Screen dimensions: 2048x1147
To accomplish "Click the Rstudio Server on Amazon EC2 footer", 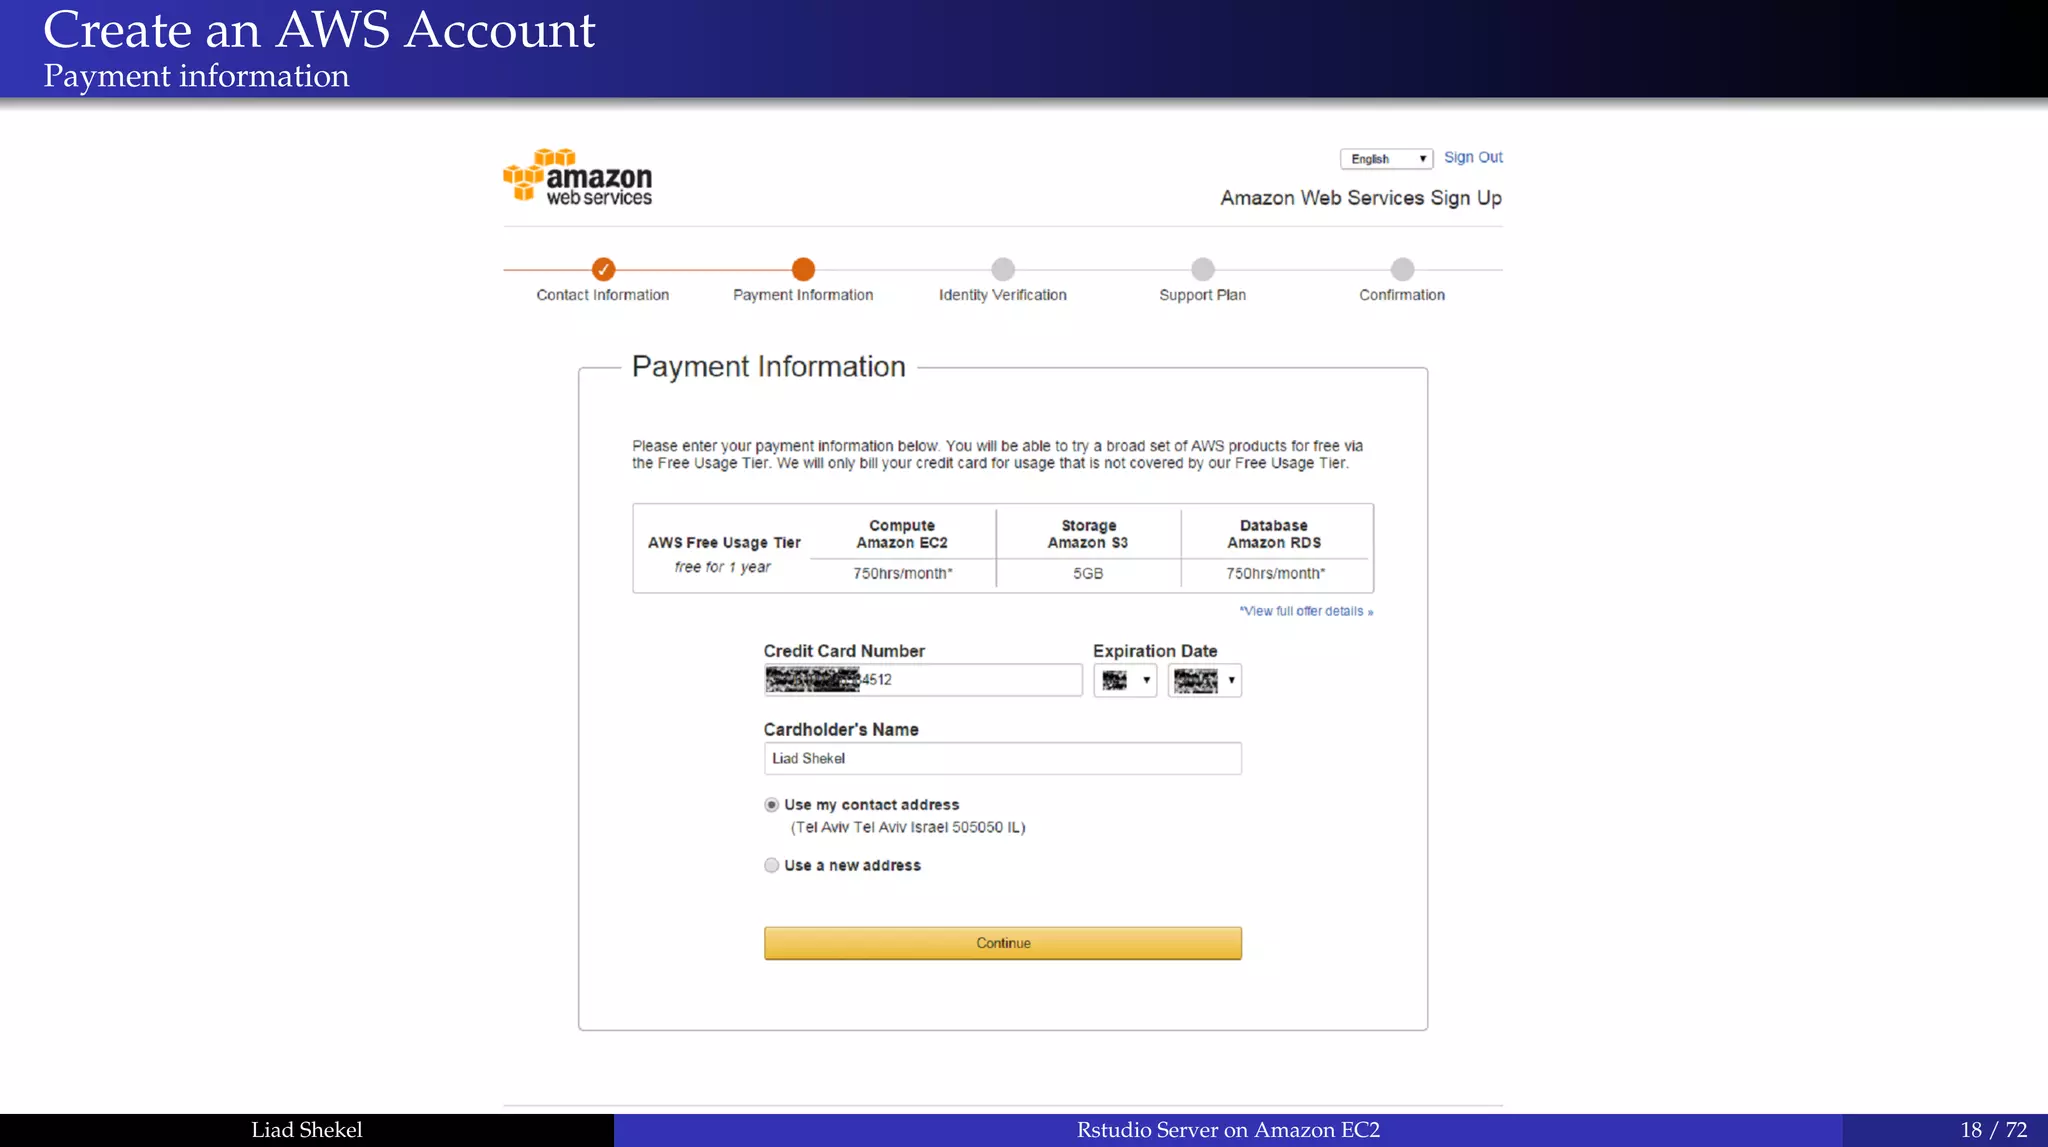I will (1228, 1130).
